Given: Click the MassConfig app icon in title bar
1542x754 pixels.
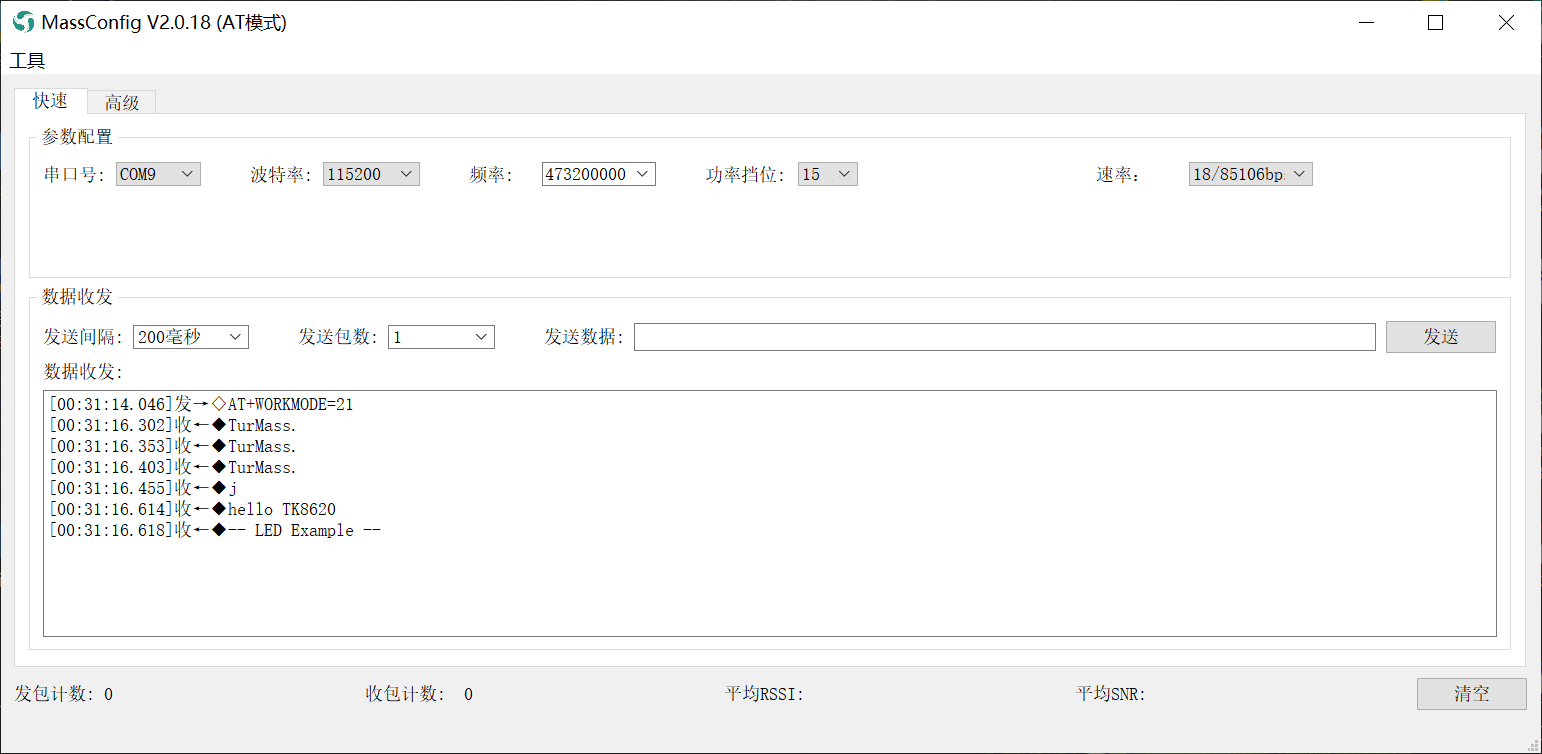Looking at the screenshot, I should [23, 22].
